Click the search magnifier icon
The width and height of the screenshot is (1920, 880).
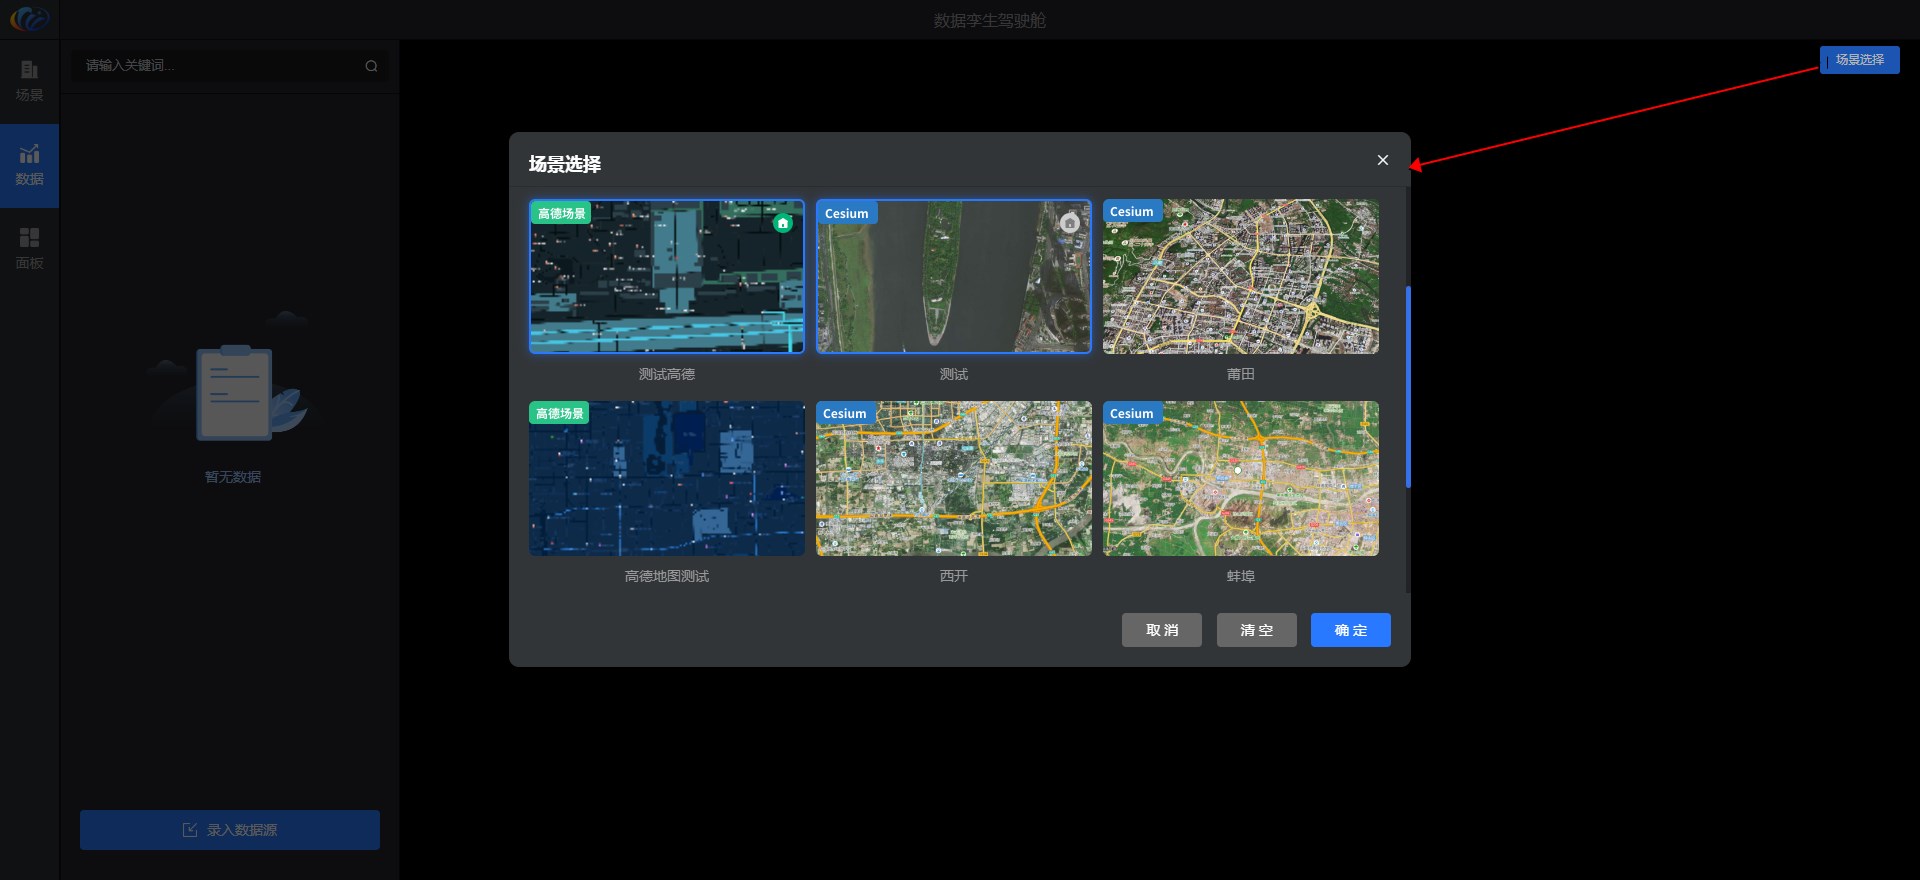pos(371,66)
